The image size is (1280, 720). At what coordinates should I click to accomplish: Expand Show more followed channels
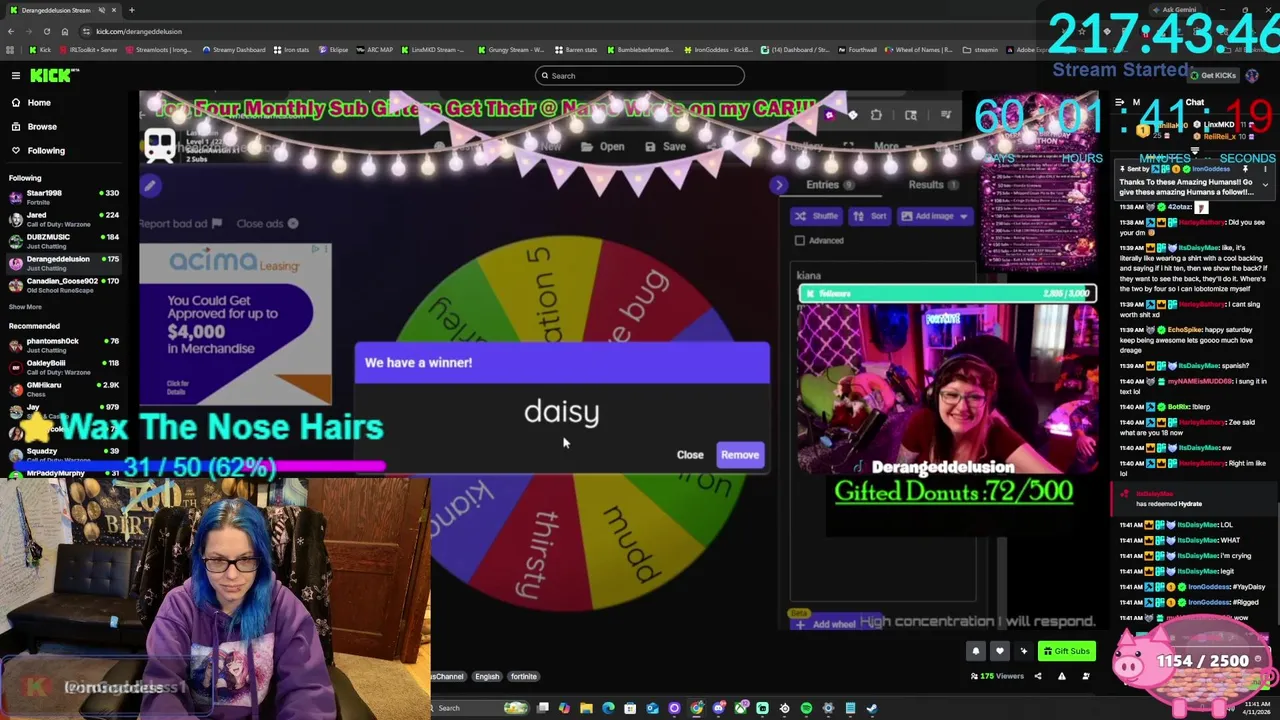pos(25,307)
